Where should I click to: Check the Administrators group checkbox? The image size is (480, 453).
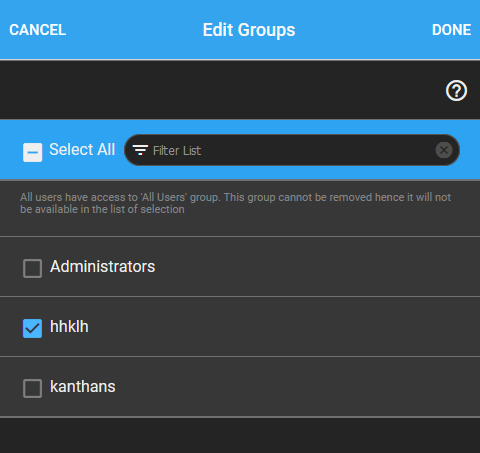click(32, 268)
